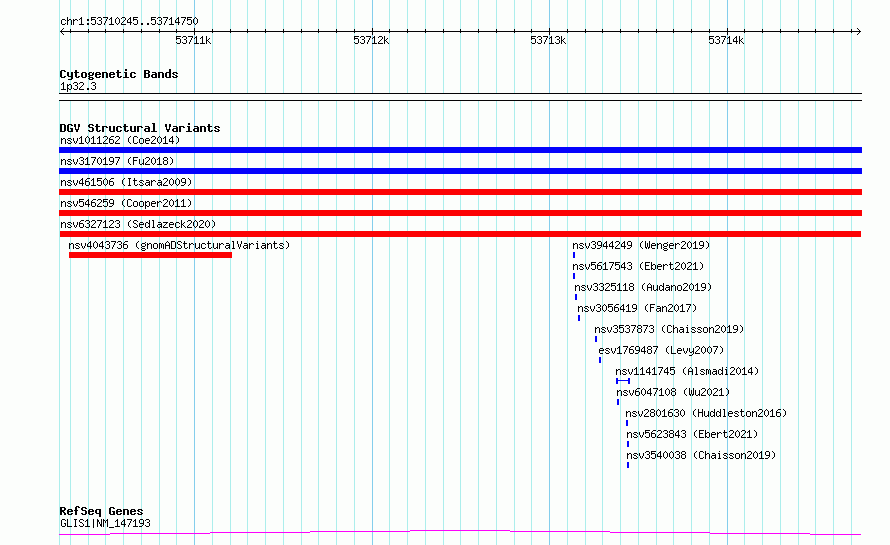Open the GLIS1|NM_147193 gene label
Screen dimensions: 890x545
[106, 523]
